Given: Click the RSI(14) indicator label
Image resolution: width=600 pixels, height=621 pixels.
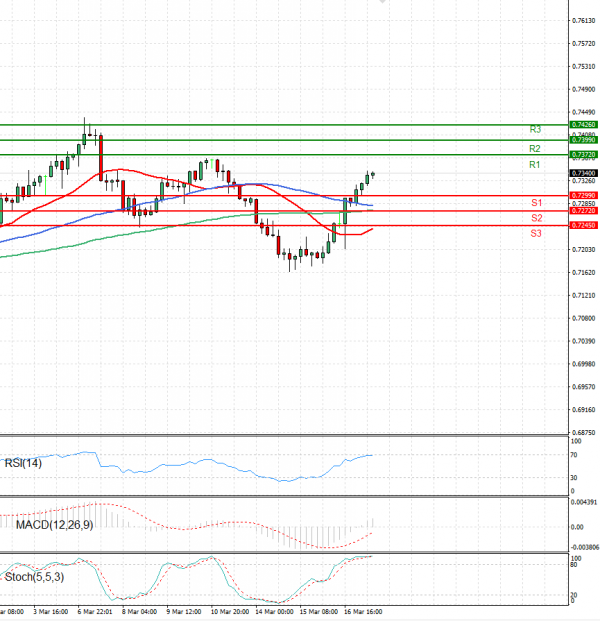Looking at the screenshot, I should (x=21, y=462).
